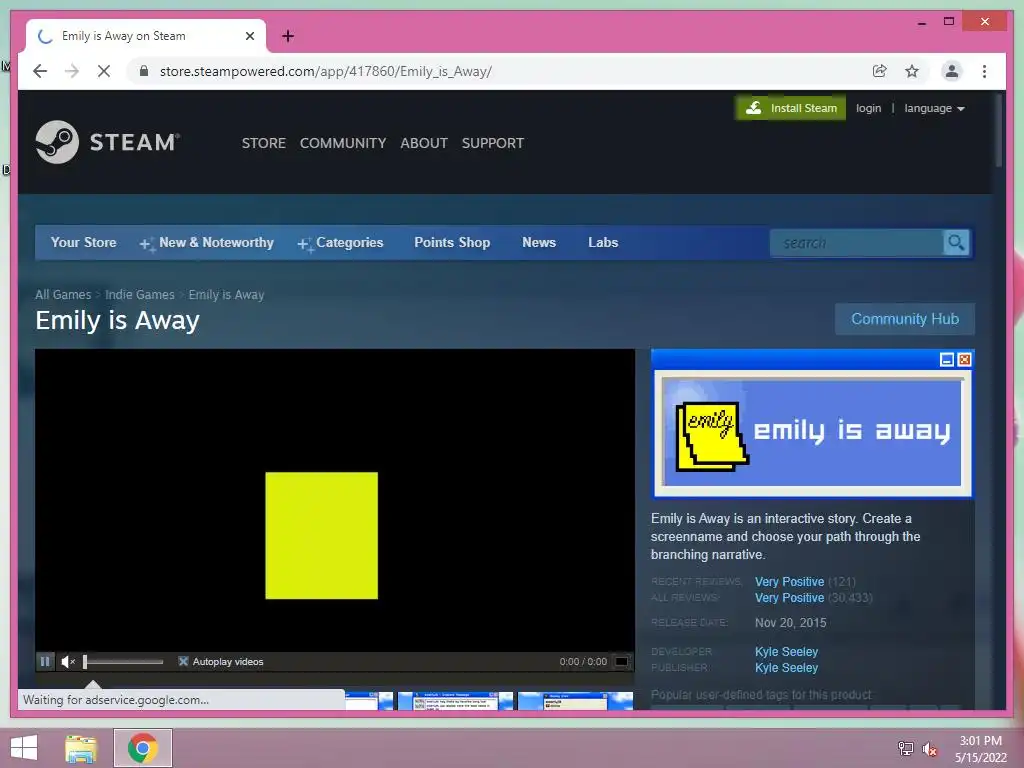This screenshot has height=768, width=1024.
Task: Click the release date Nov 20, 2015
Action: [x=790, y=622]
